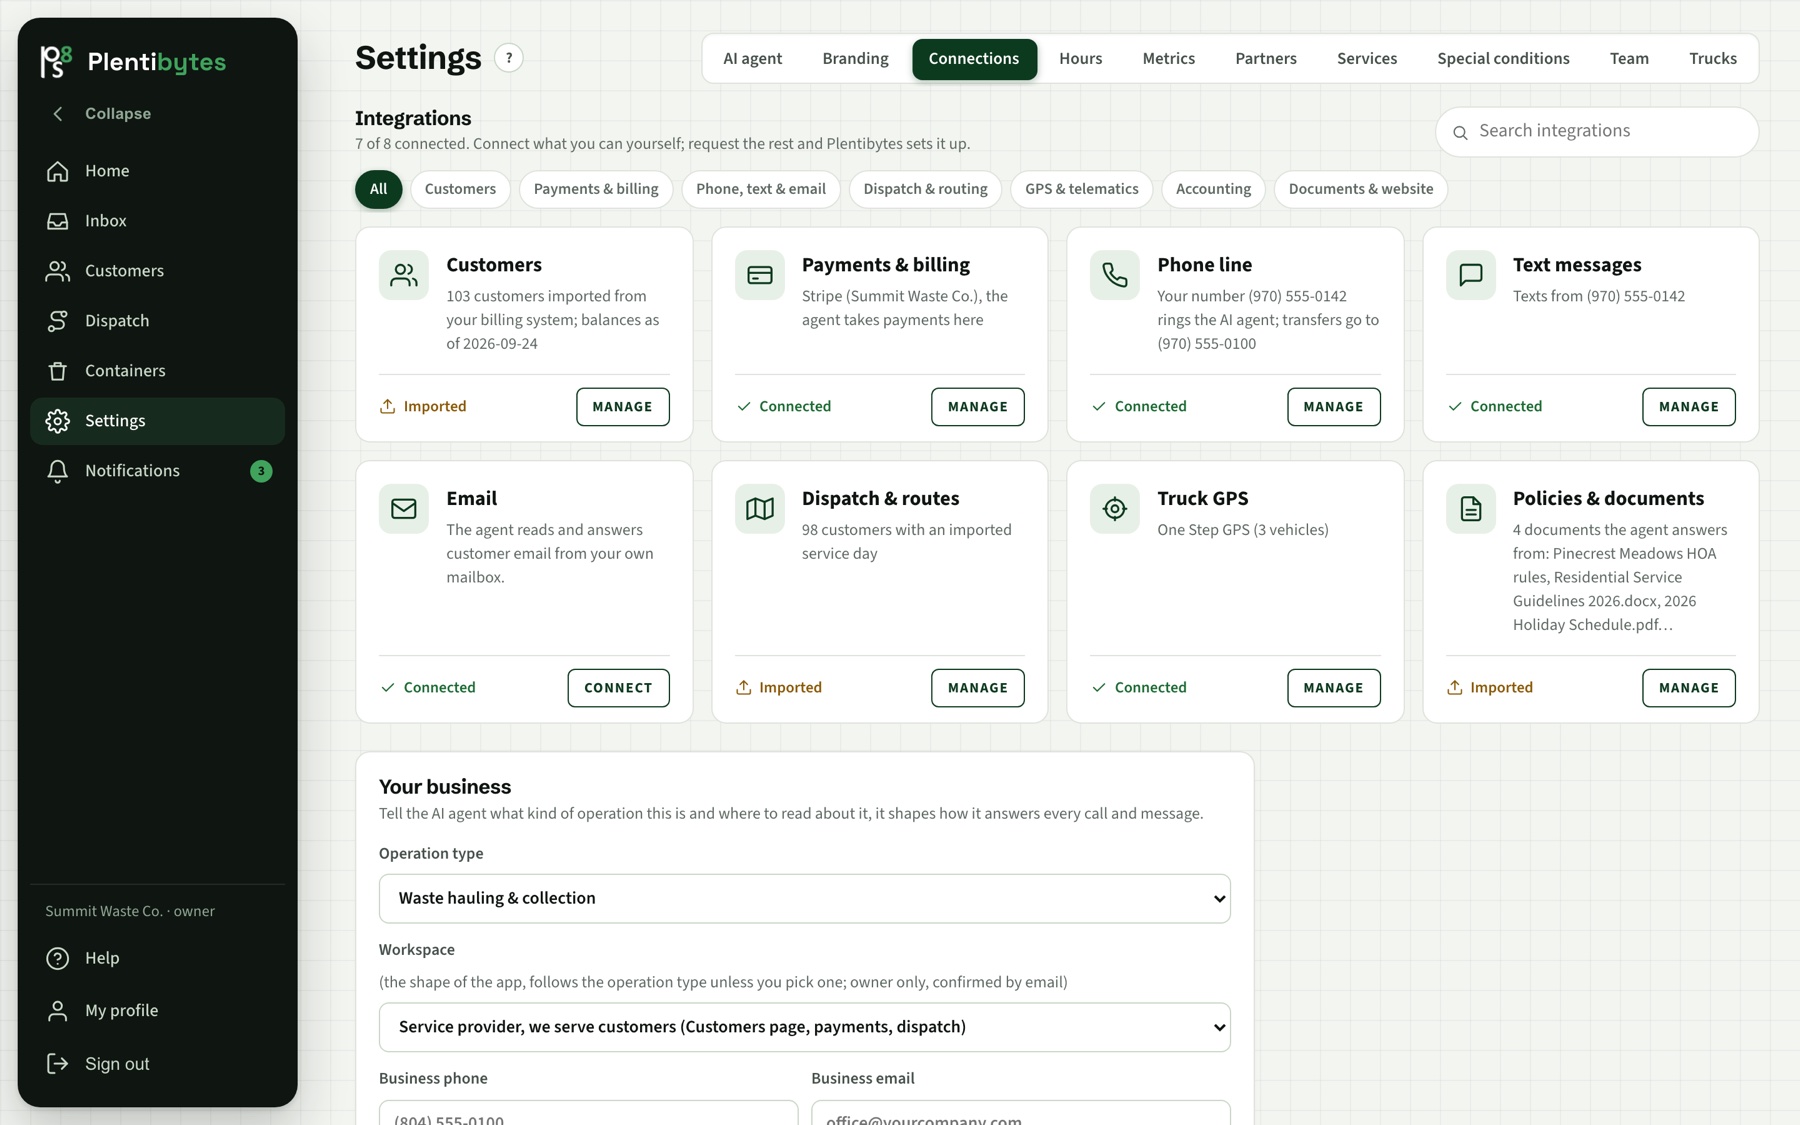The image size is (1800, 1125).
Task: Click the Containers bin icon
Action: pyautogui.click(x=58, y=371)
